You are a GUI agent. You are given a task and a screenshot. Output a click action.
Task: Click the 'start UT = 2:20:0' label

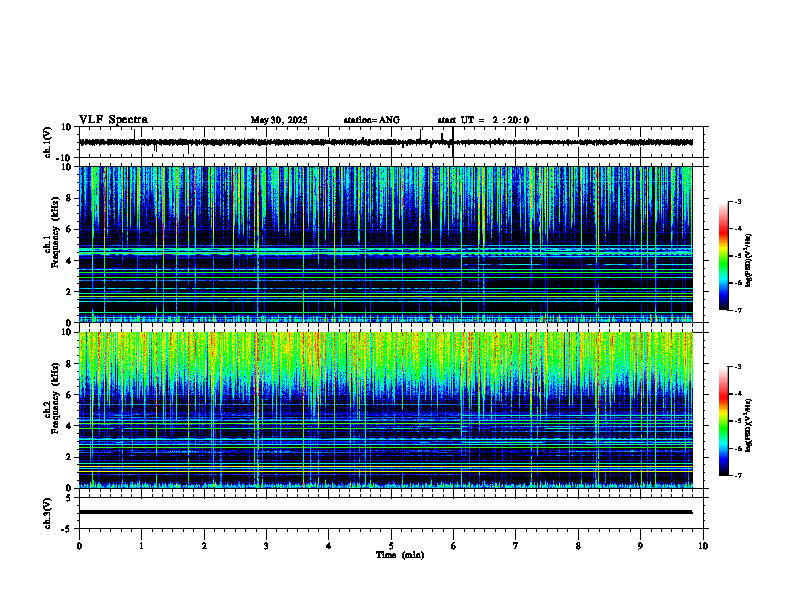[483, 120]
